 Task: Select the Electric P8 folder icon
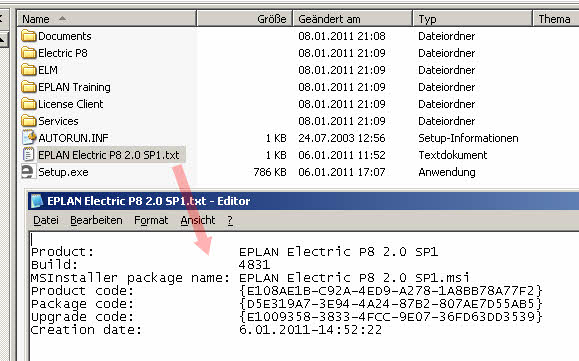point(28,53)
